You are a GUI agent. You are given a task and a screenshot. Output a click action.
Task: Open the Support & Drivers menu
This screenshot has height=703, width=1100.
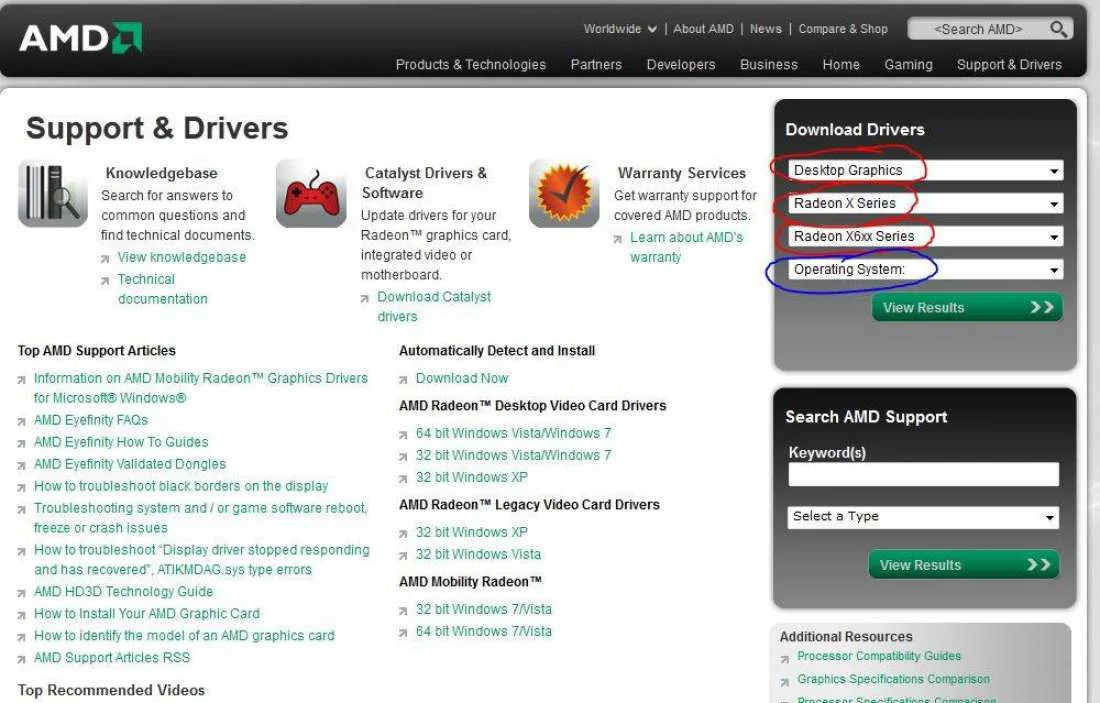[1010, 65]
